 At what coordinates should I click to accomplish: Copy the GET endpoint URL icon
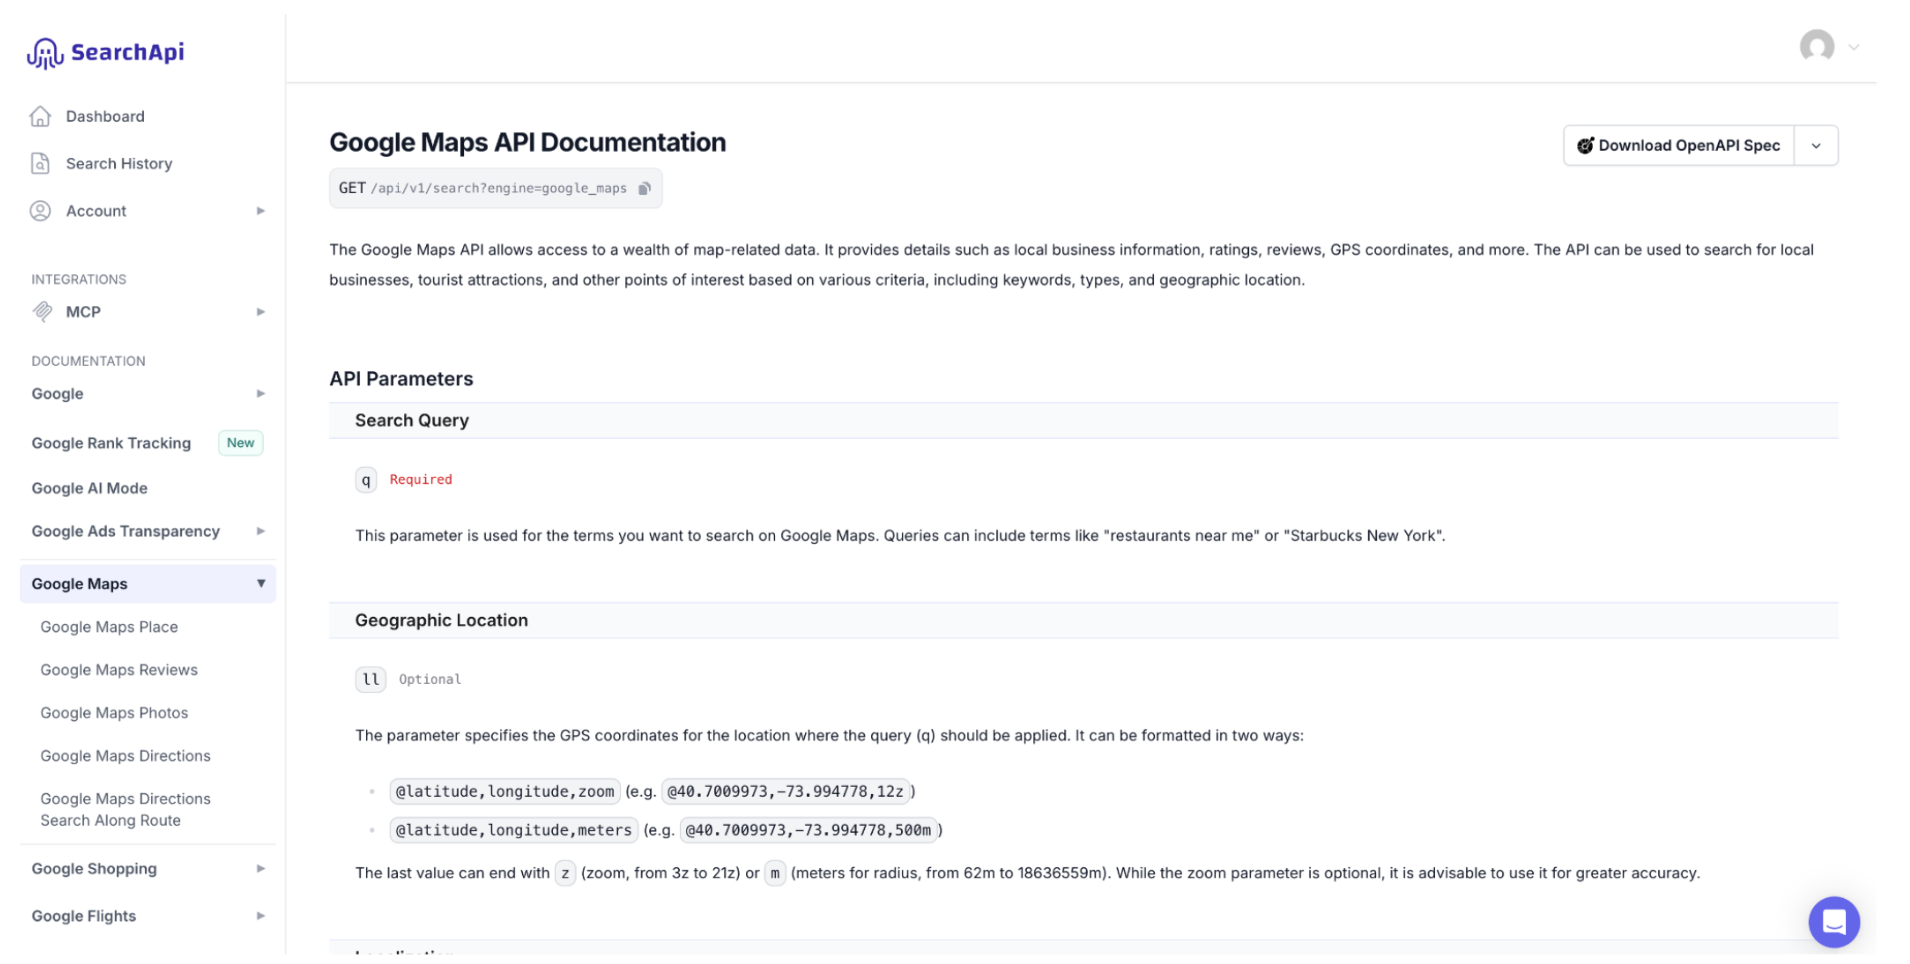(x=644, y=188)
